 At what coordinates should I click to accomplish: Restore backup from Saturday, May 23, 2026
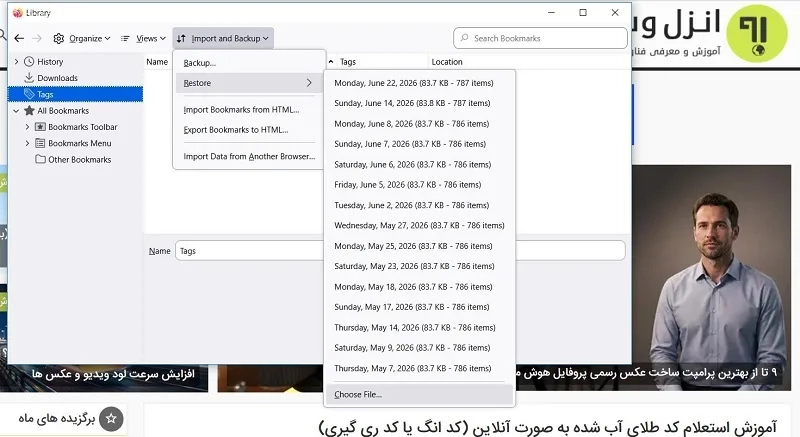[x=419, y=266]
